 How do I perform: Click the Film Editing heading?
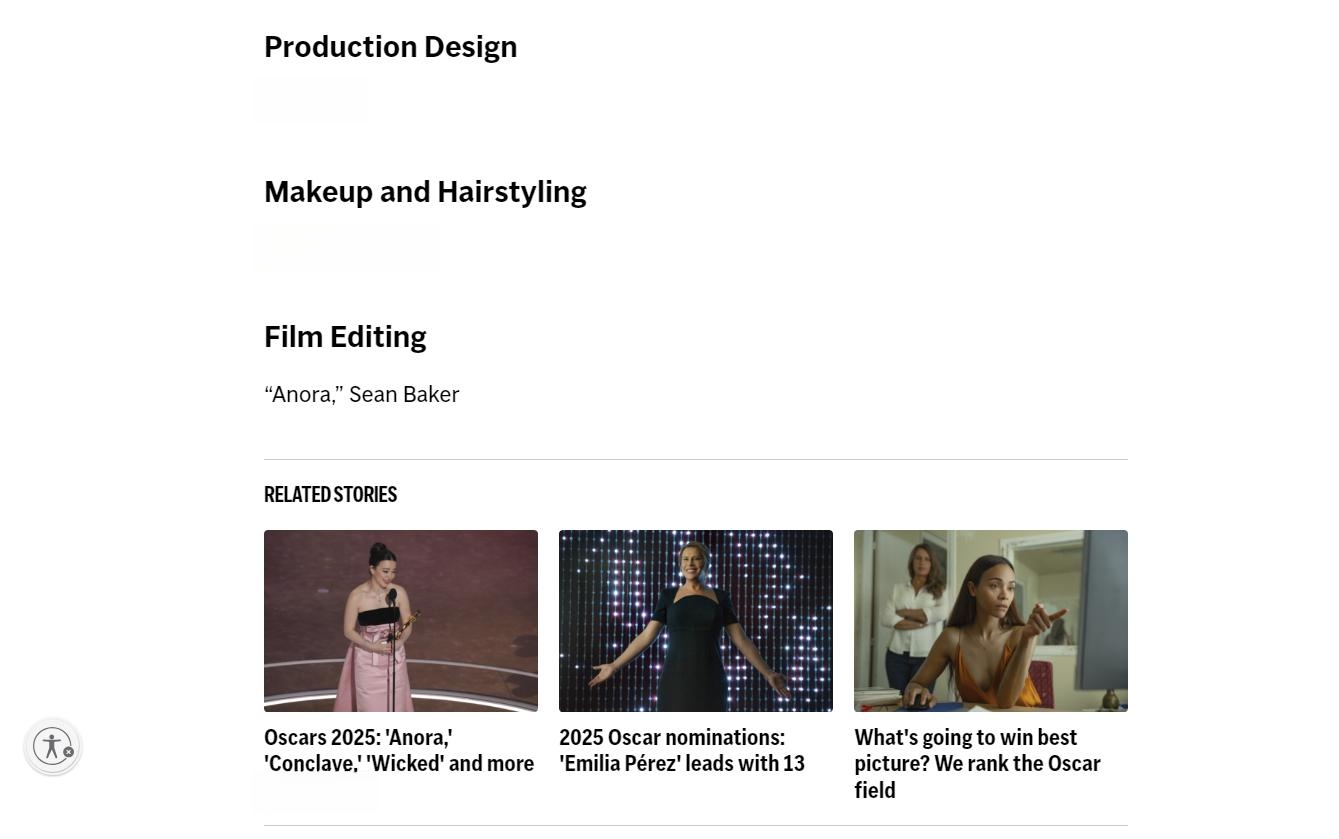point(345,337)
